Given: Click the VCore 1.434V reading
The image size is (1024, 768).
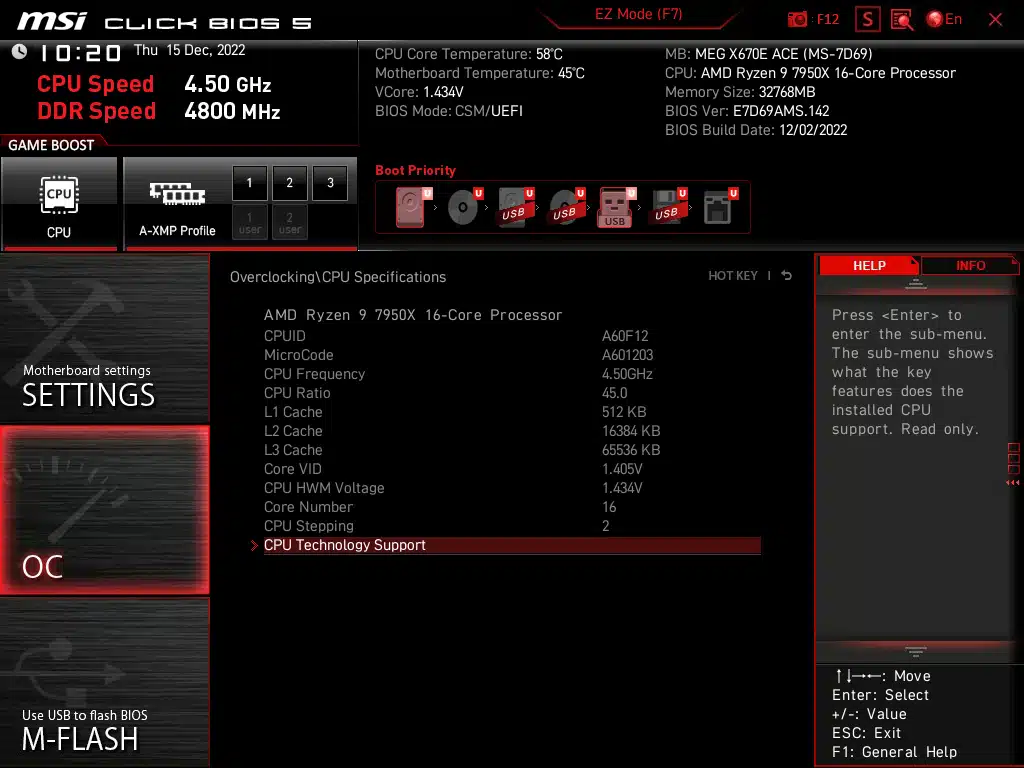Looking at the screenshot, I should [x=419, y=92].
